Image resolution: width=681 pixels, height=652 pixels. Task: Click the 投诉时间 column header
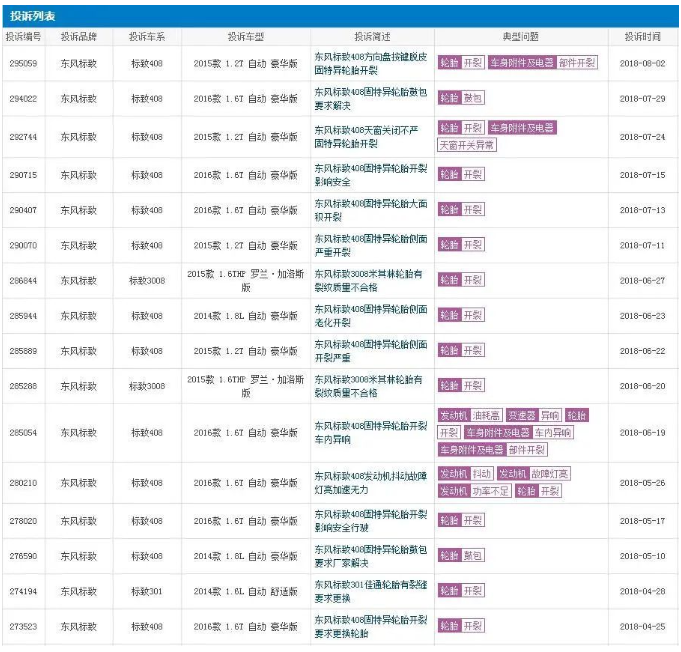click(x=643, y=37)
